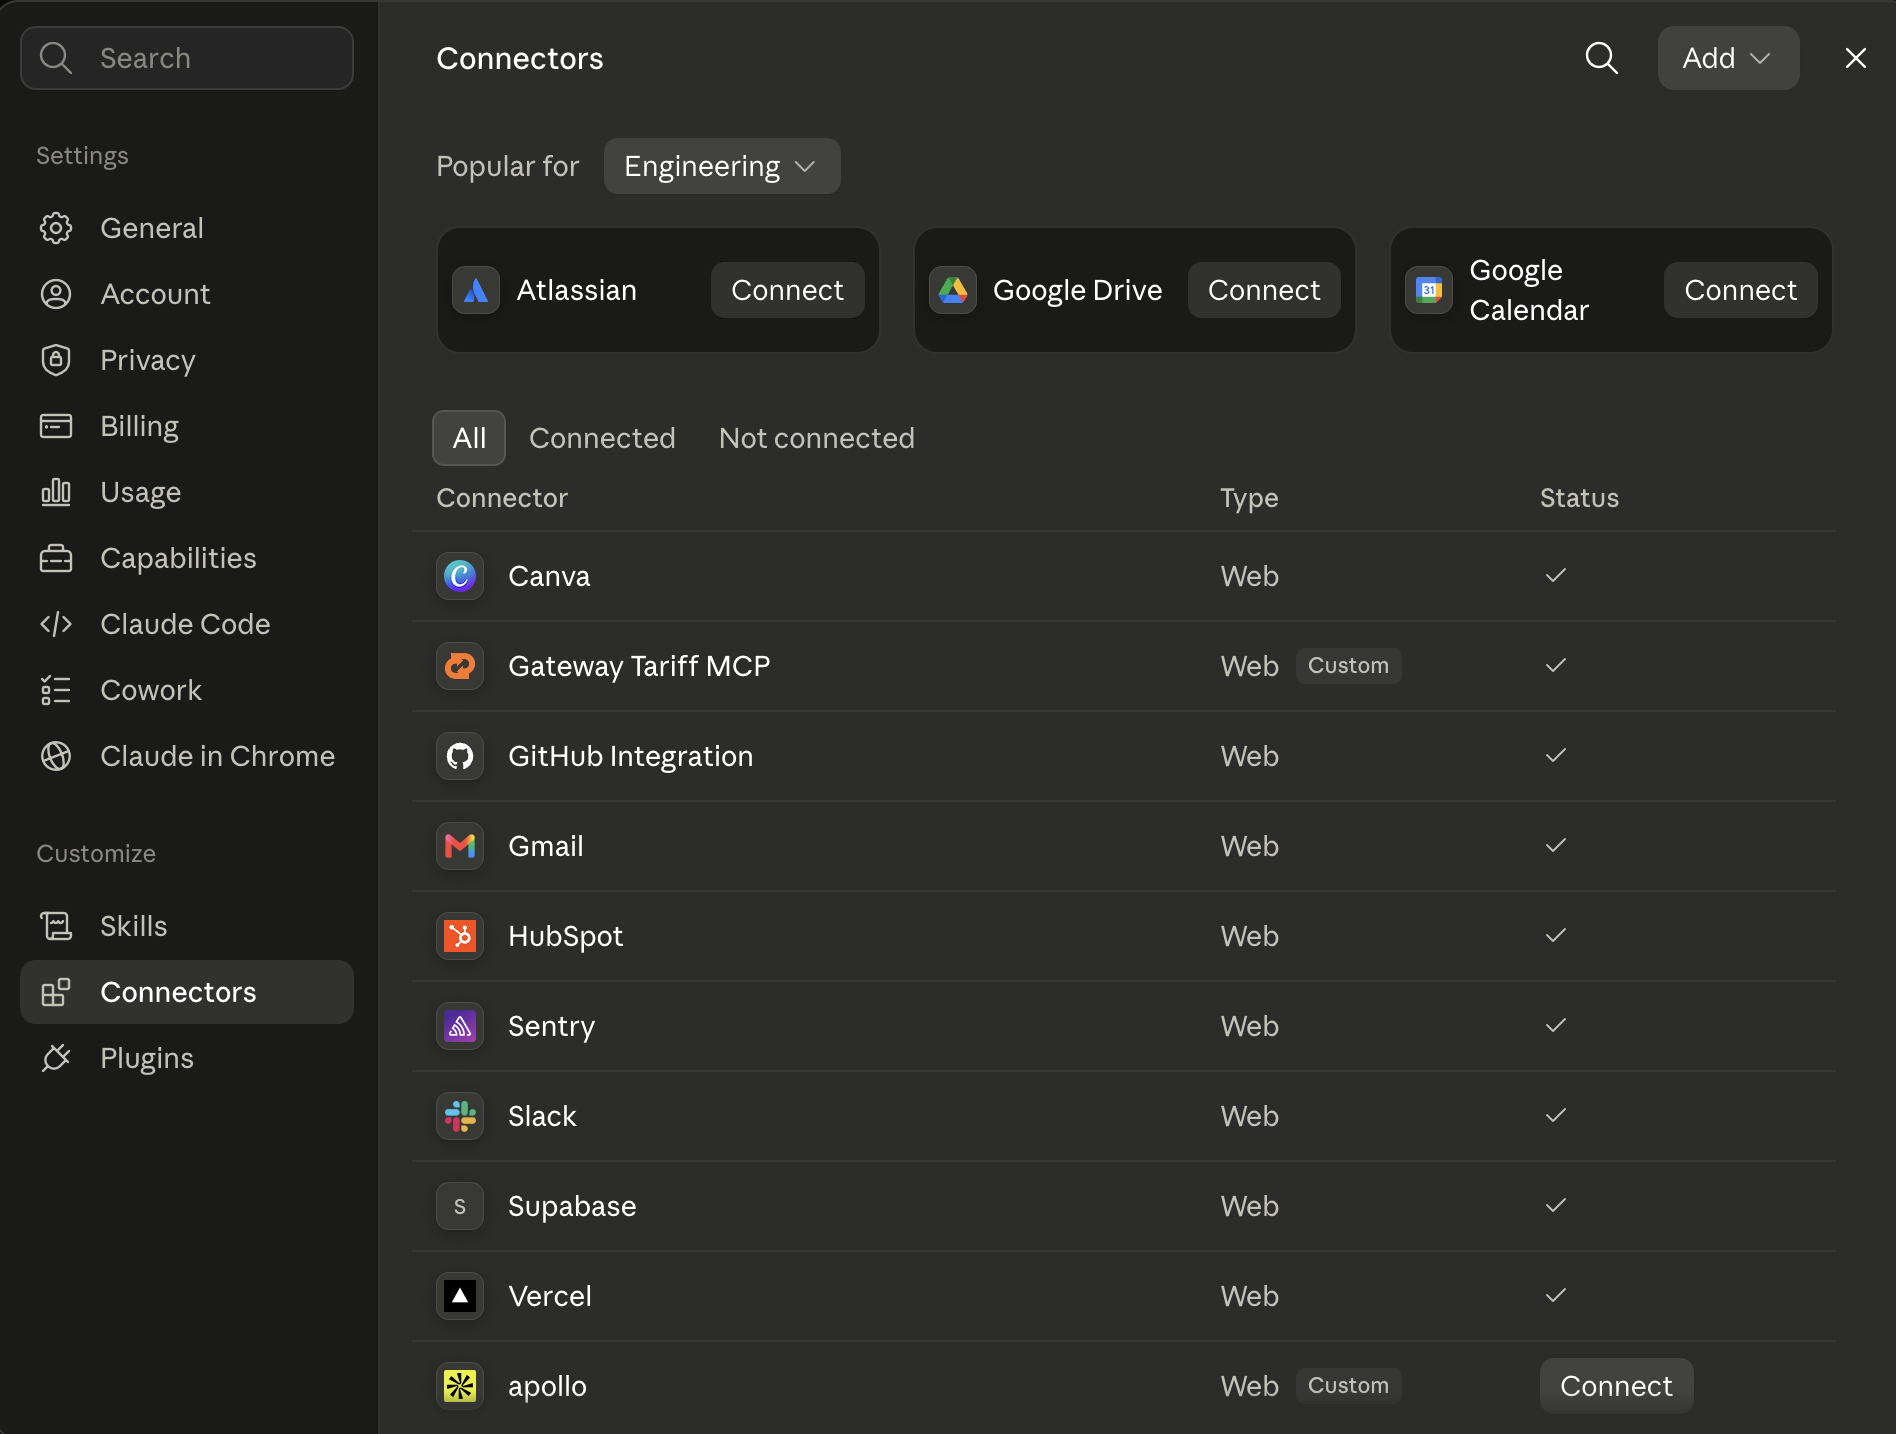Click the Connector column header
The height and width of the screenshot is (1434, 1896).
(x=502, y=498)
